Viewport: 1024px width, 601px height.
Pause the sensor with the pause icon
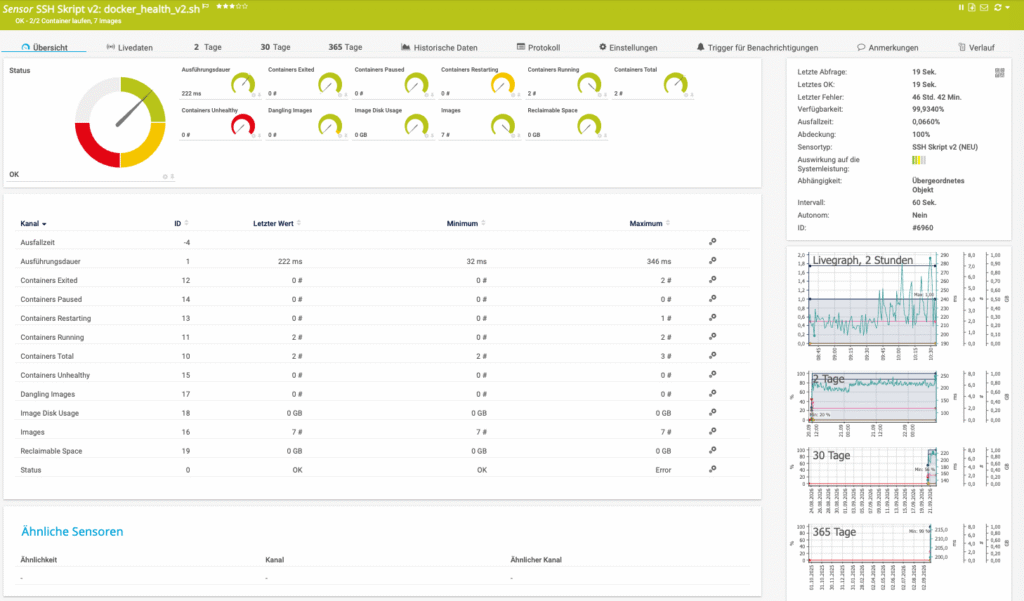pyautogui.click(x=961, y=7)
